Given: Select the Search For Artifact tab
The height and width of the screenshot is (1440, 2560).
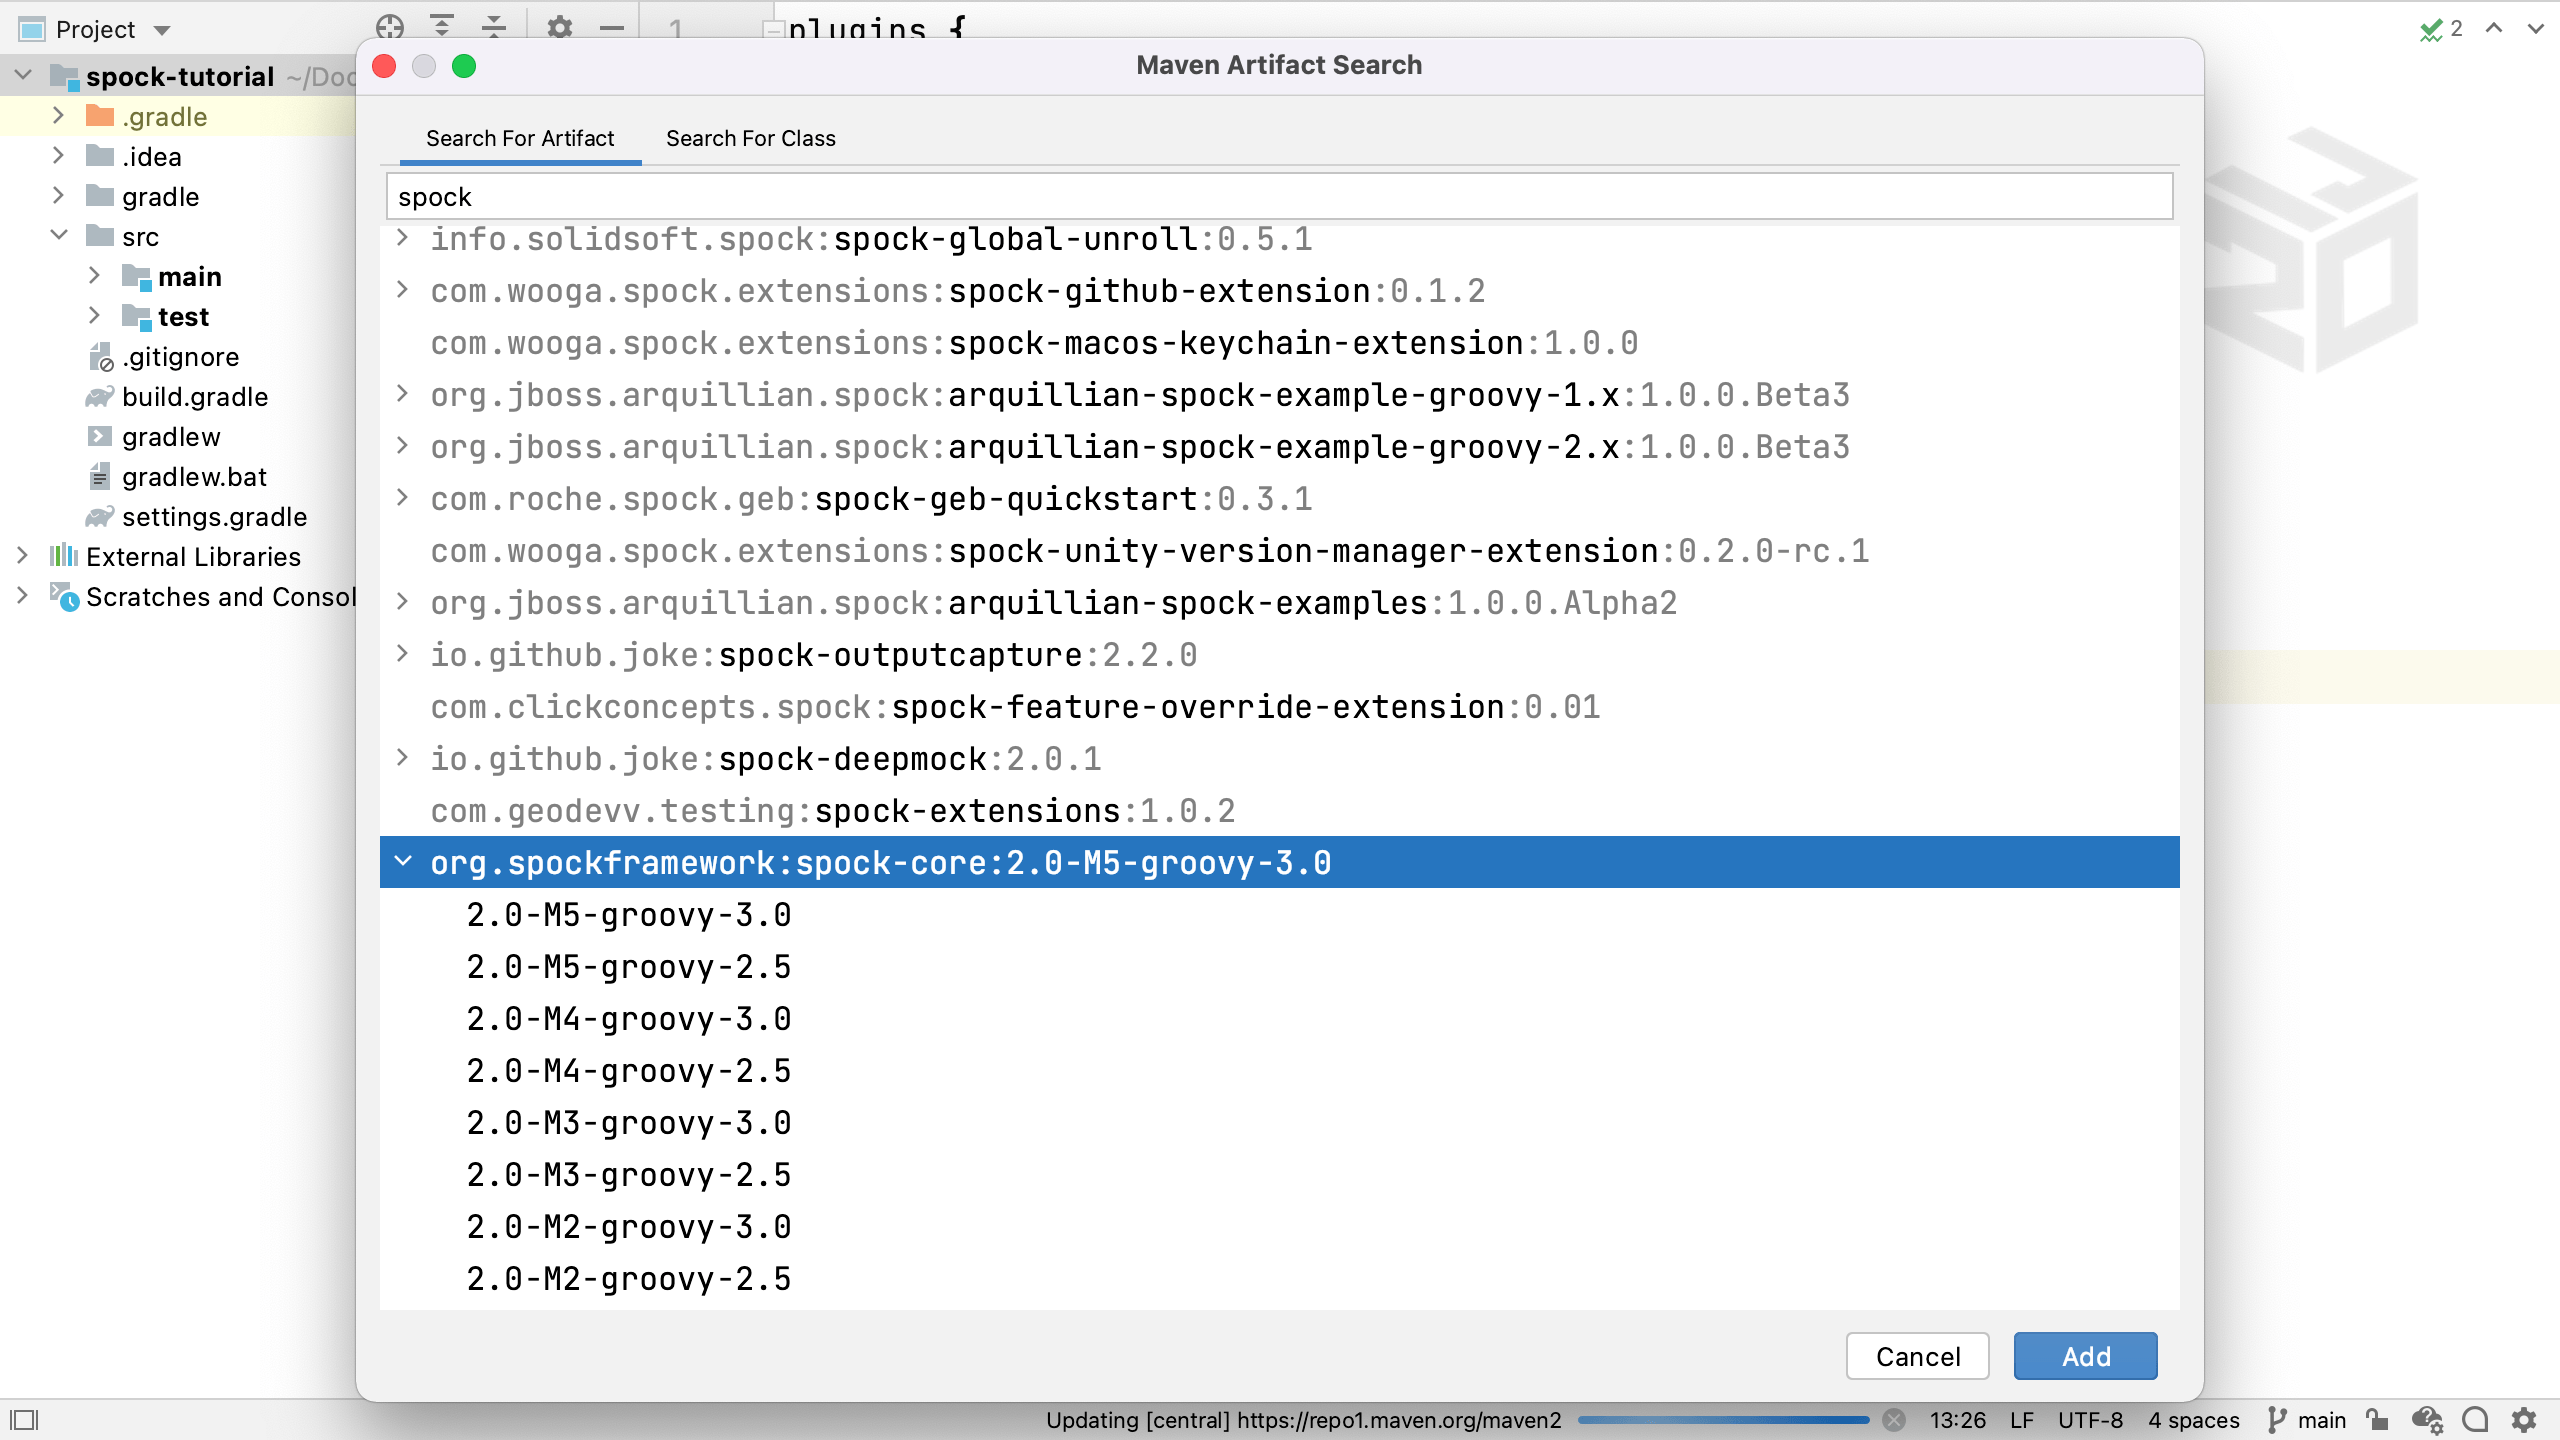Looking at the screenshot, I should [x=520, y=138].
